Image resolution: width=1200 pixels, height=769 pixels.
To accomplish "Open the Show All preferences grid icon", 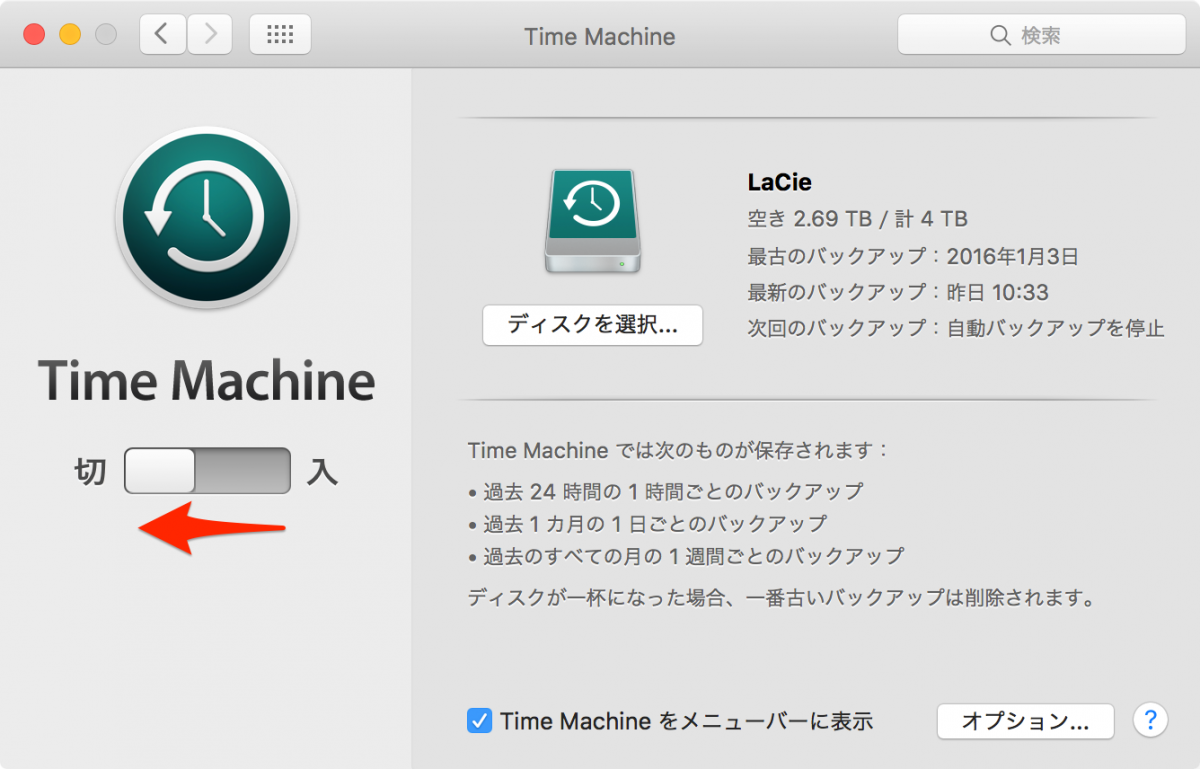I will 279,34.
